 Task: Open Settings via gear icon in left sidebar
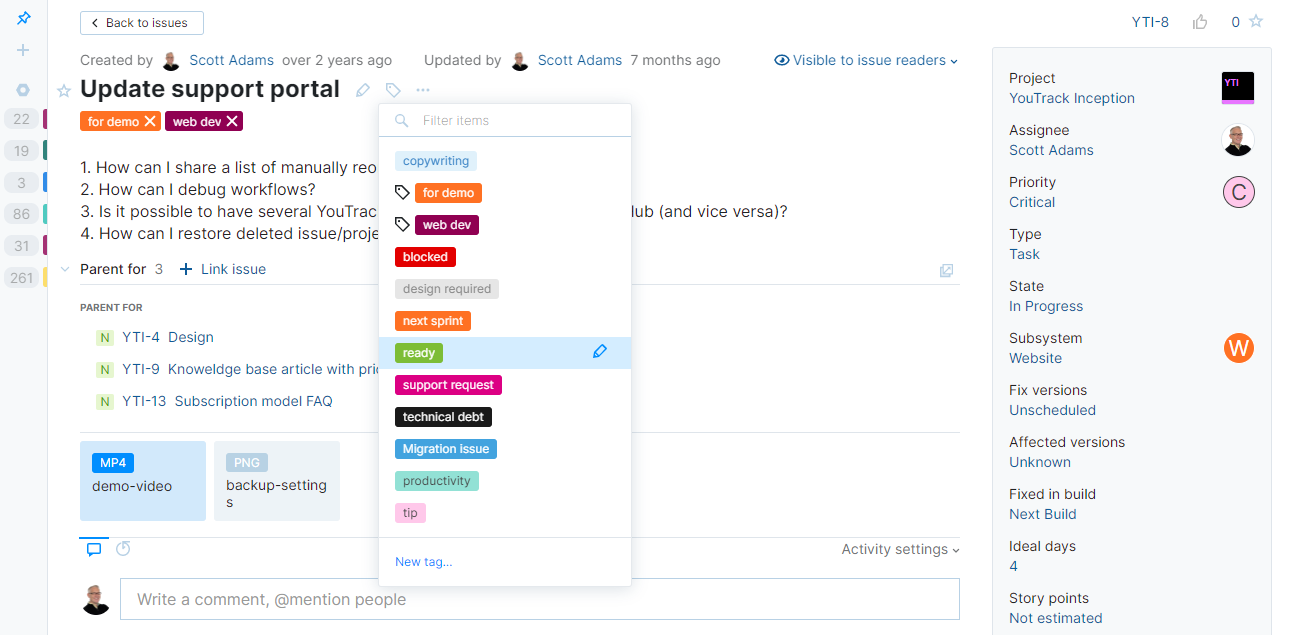point(22,89)
